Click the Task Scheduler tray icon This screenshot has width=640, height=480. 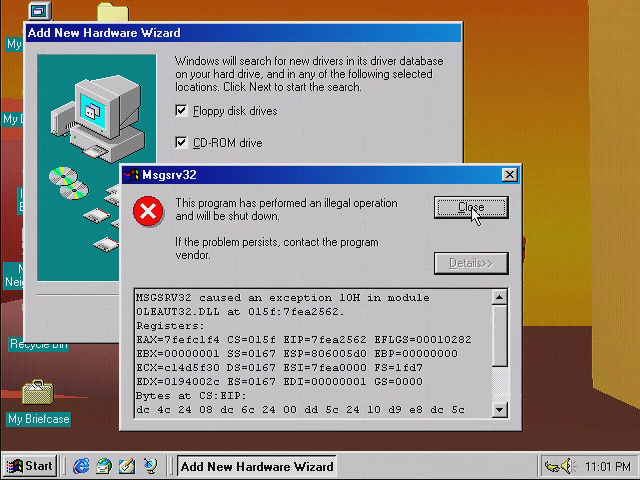(552, 466)
